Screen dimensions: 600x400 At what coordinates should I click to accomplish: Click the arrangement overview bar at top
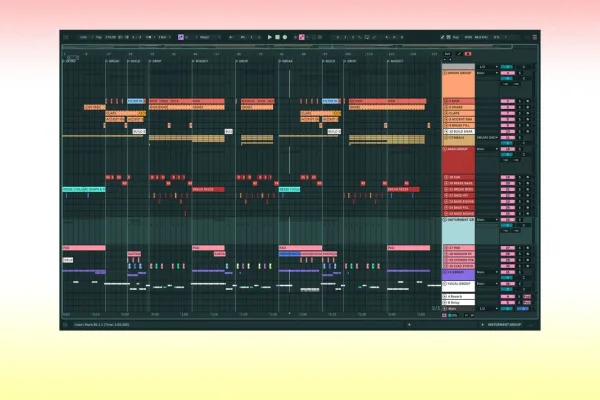click(x=287, y=47)
